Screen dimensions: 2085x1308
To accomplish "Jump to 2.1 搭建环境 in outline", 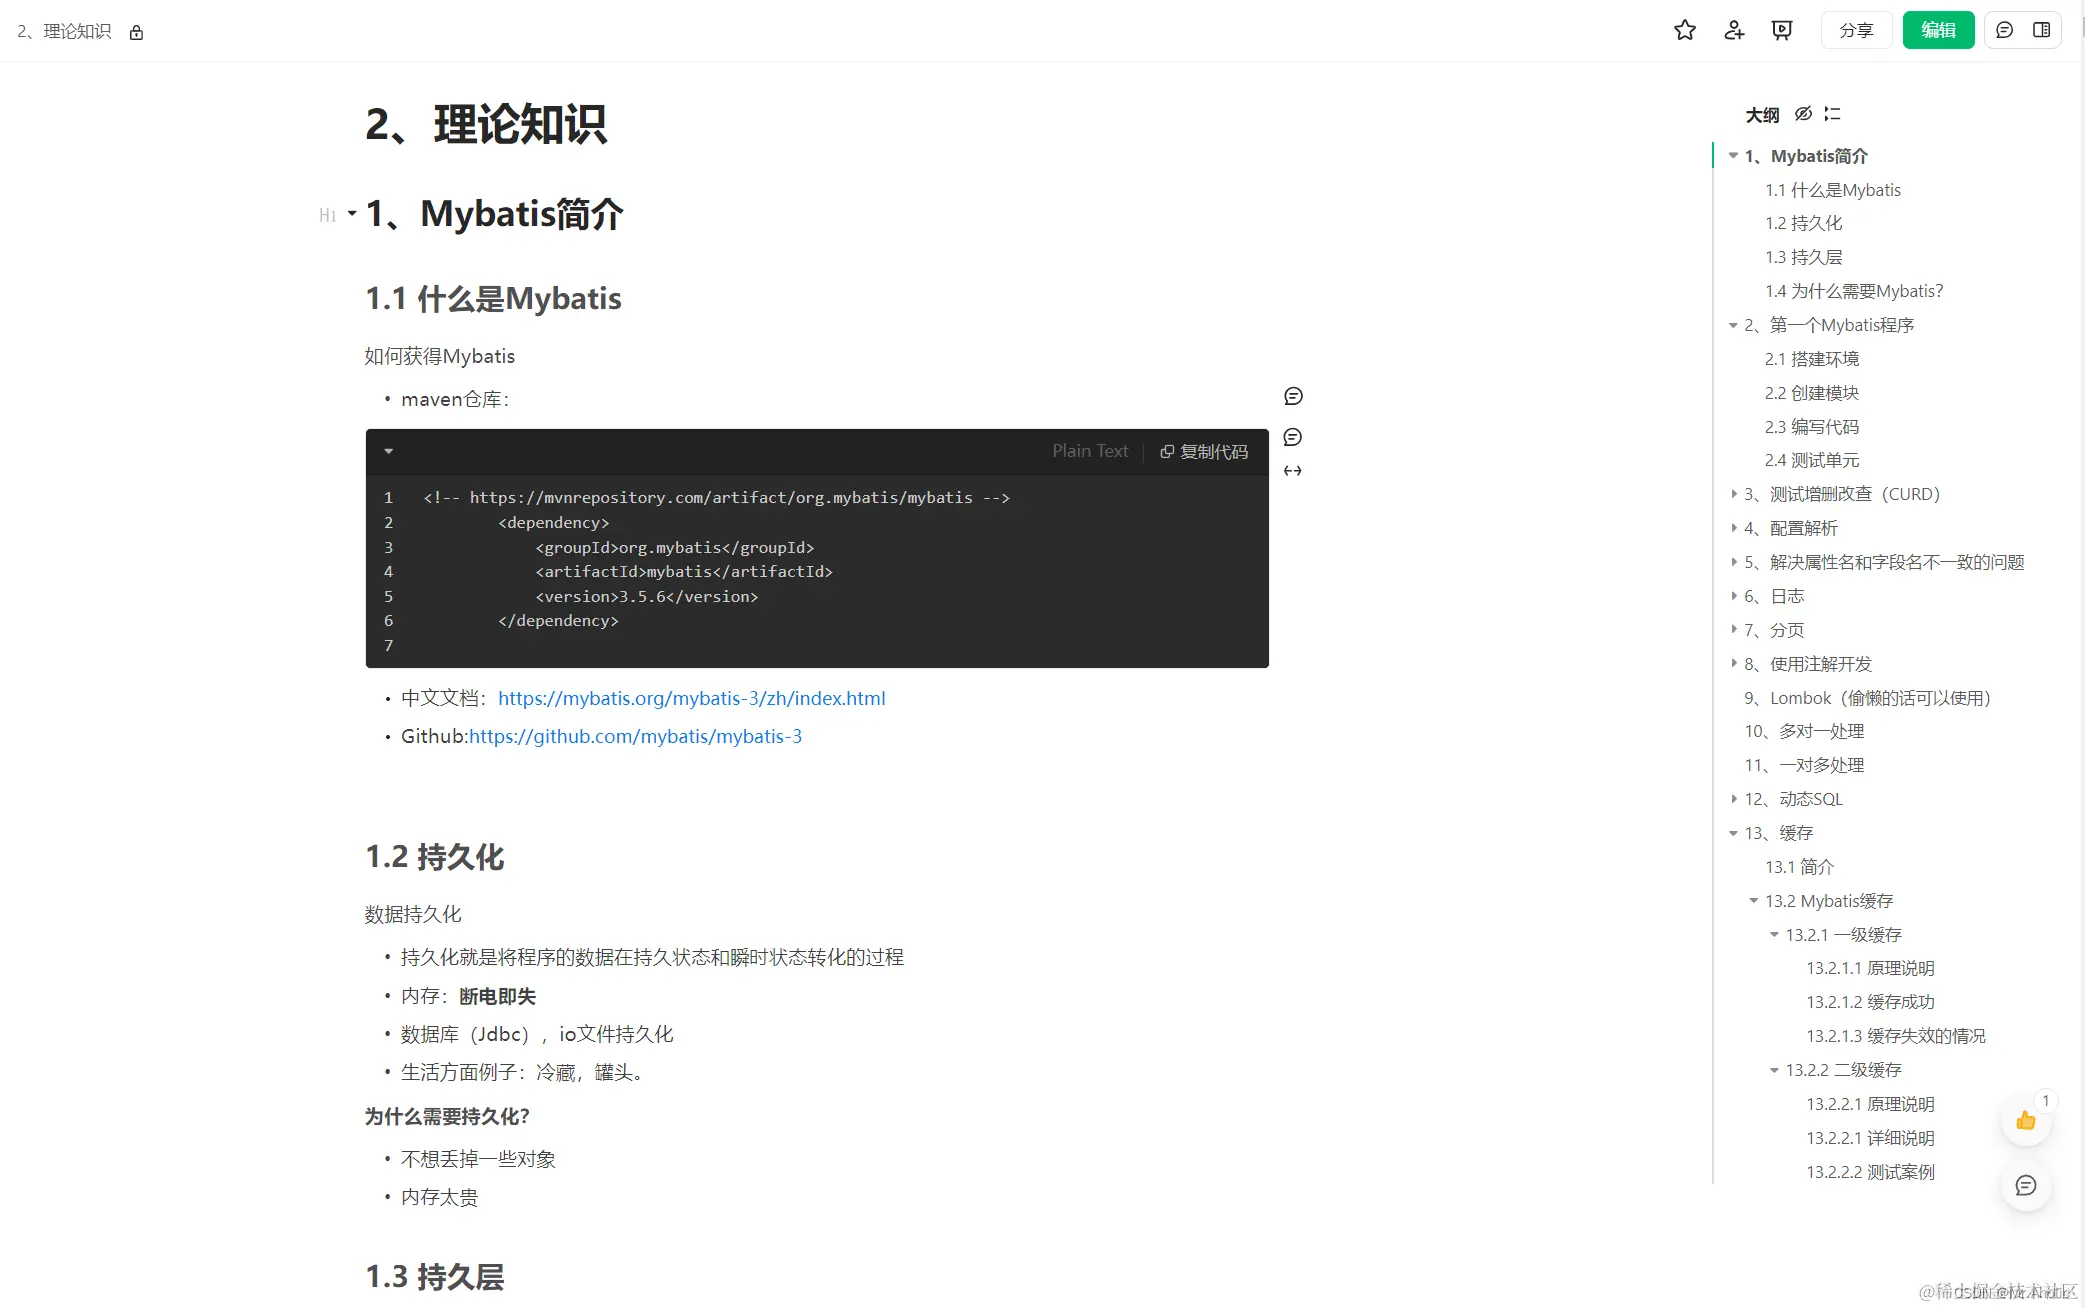I will click(1812, 359).
